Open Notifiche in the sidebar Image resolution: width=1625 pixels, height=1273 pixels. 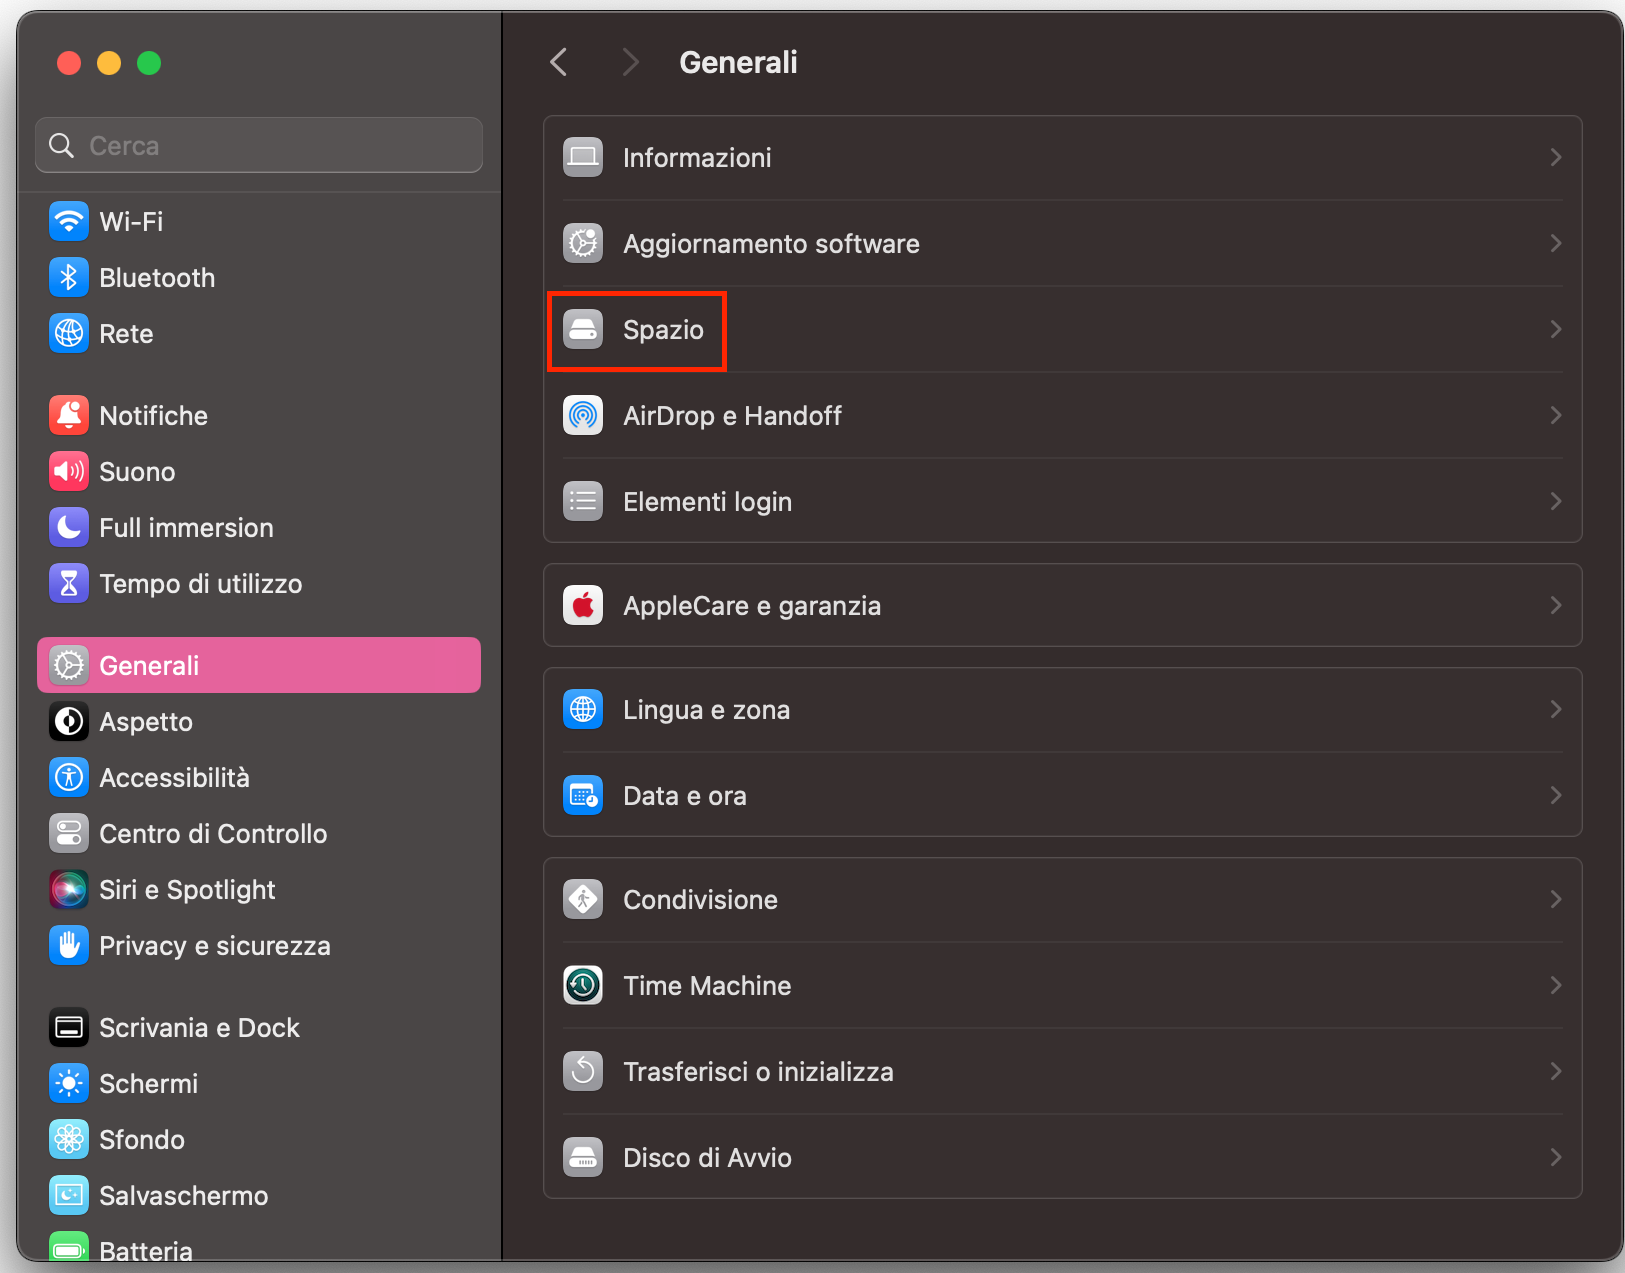click(153, 416)
